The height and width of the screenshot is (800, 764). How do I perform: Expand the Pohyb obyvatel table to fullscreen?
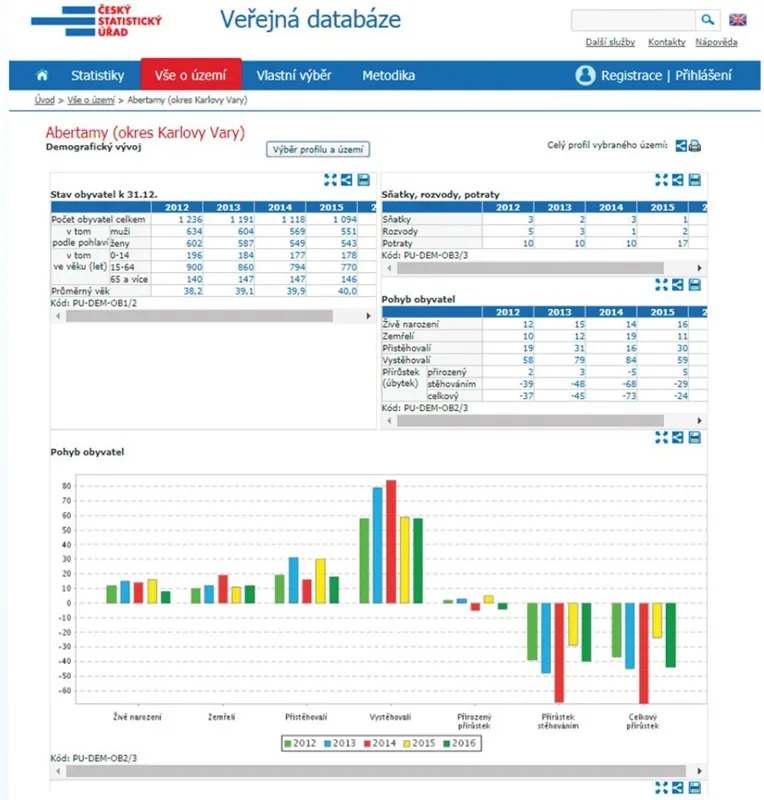661,285
